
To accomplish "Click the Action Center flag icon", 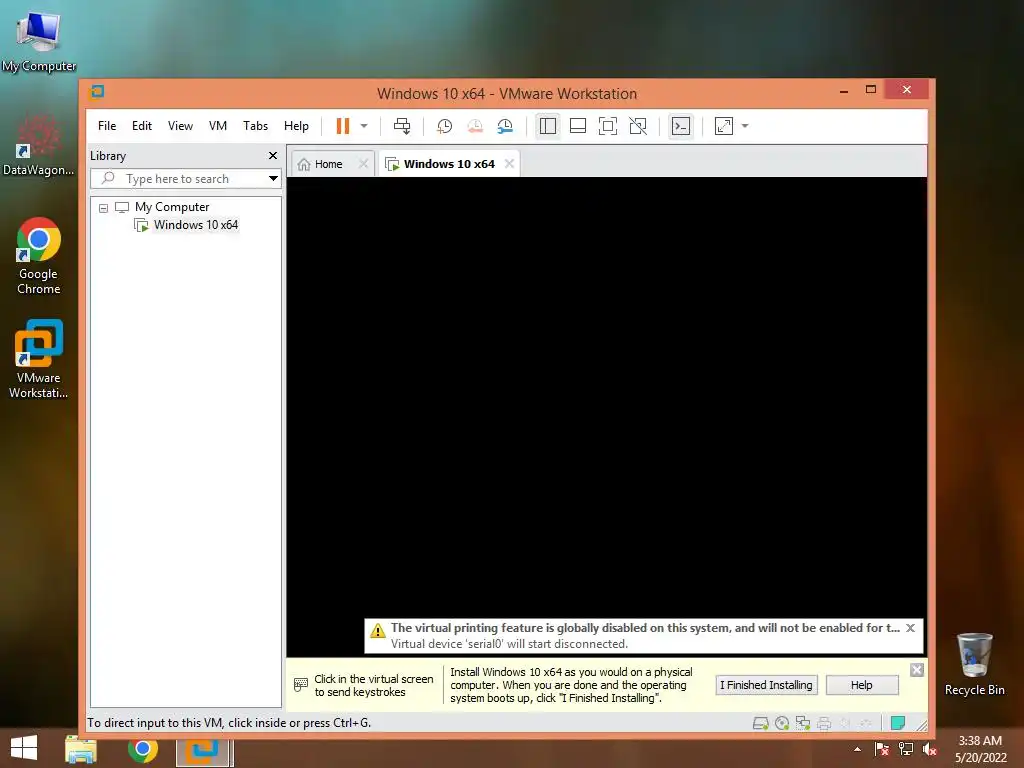I will tap(881, 749).
